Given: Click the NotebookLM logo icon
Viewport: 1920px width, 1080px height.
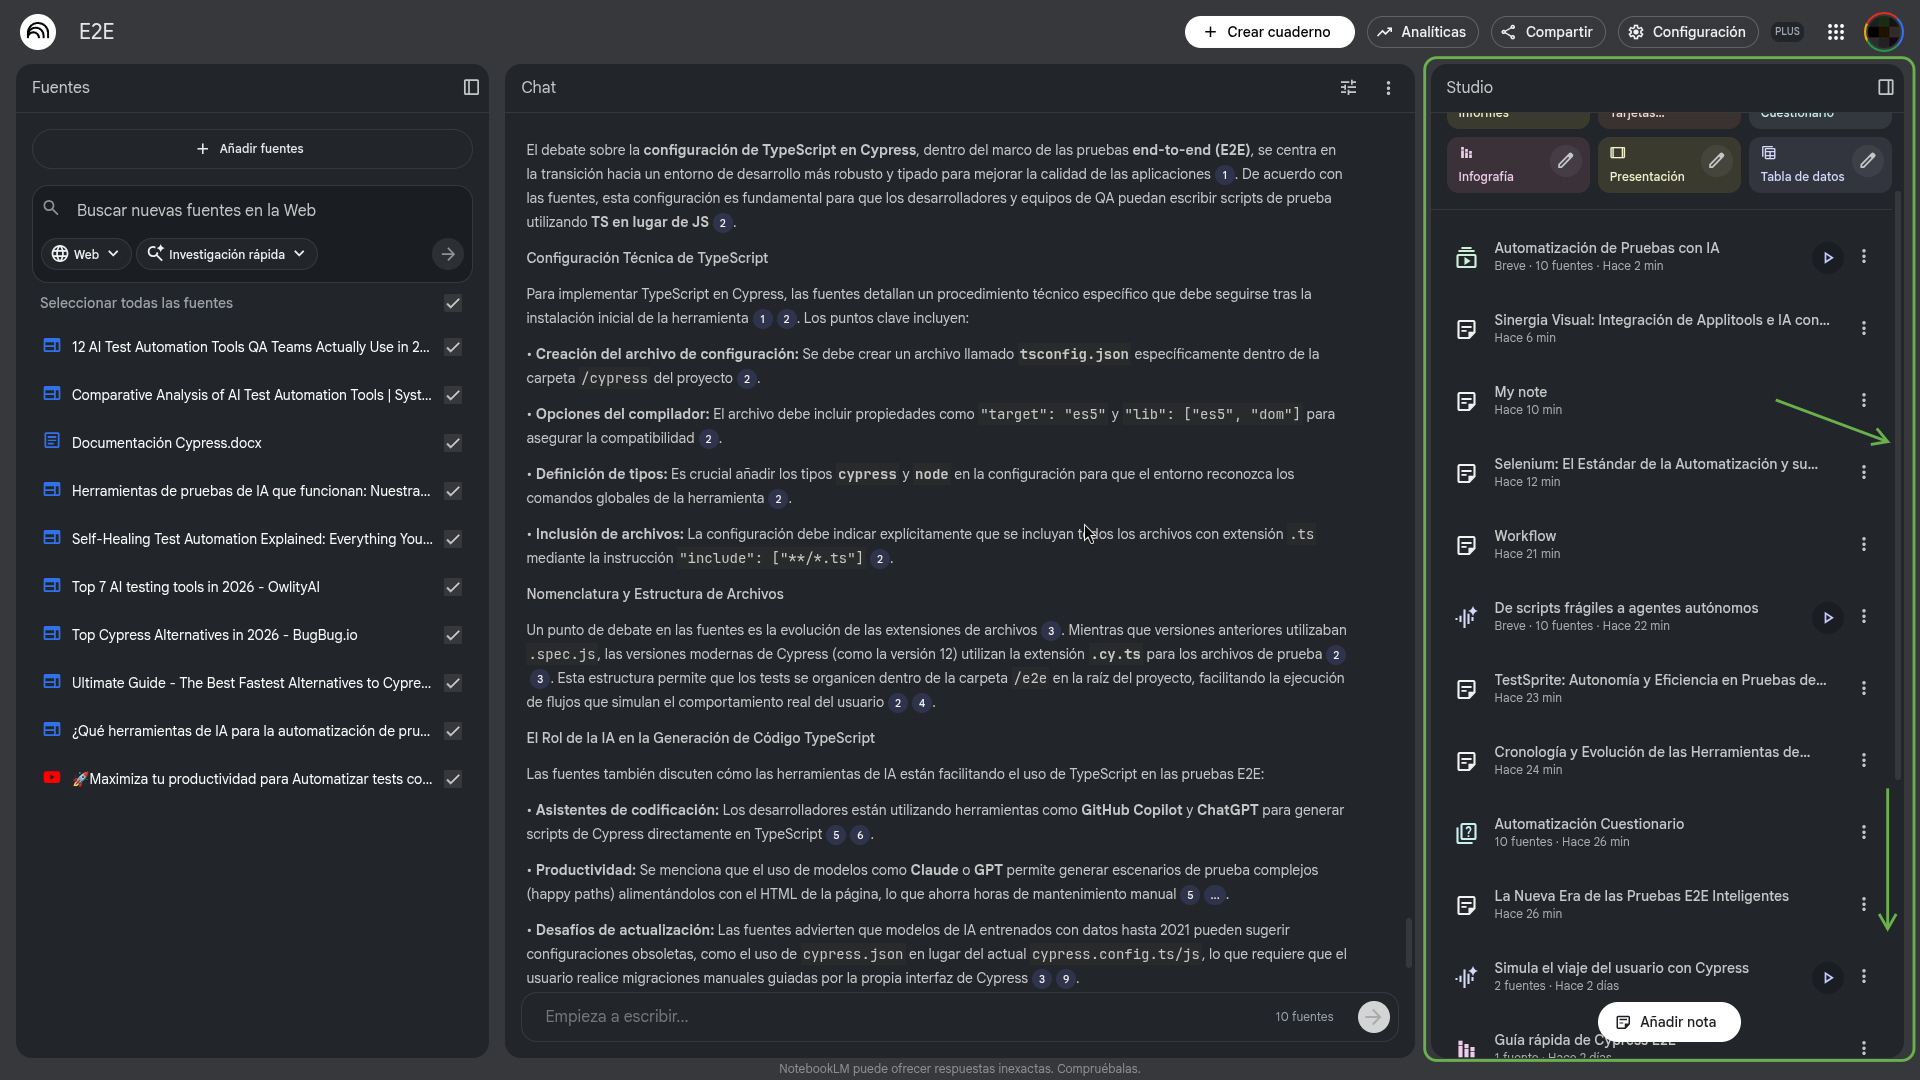Looking at the screenshot, I should point(38,32).
